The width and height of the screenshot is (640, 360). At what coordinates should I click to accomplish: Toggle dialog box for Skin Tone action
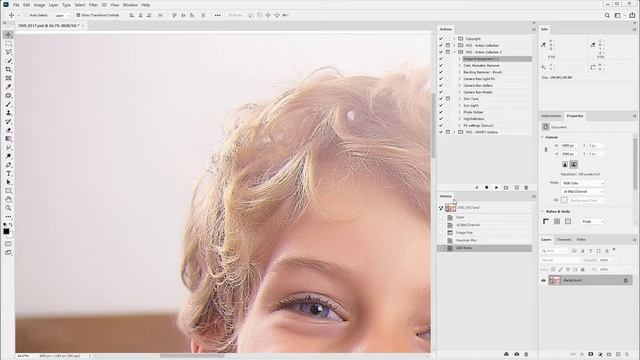coord(448,99)
